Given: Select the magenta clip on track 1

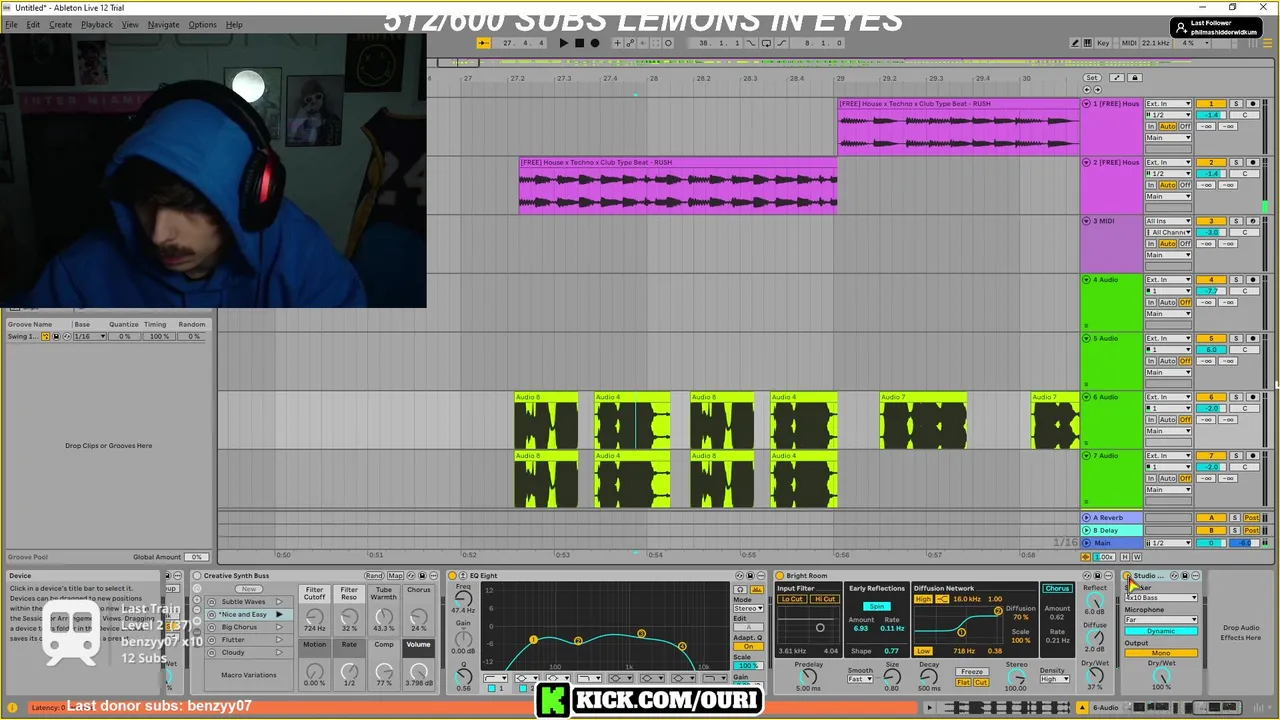Looking at the screenshot, I should click(x=958, y=127).
